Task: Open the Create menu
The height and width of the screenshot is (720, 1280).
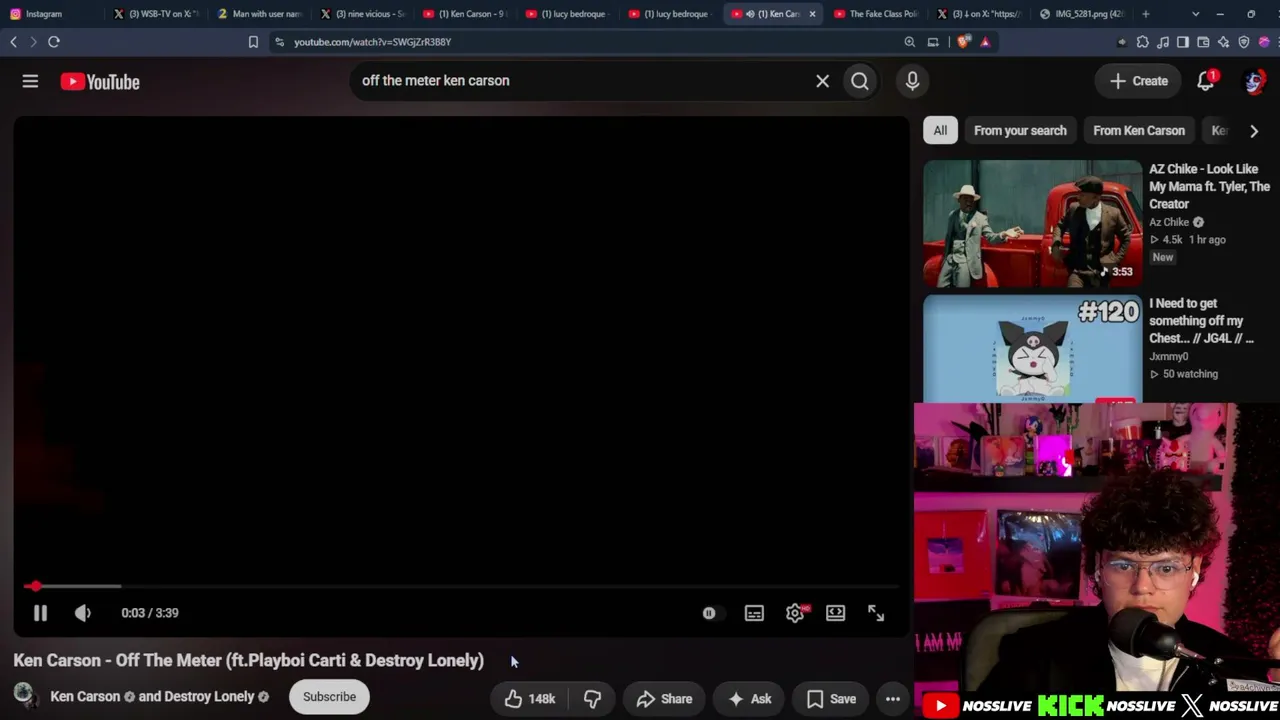Action: pyautogui.click(x=1138, y=81)
